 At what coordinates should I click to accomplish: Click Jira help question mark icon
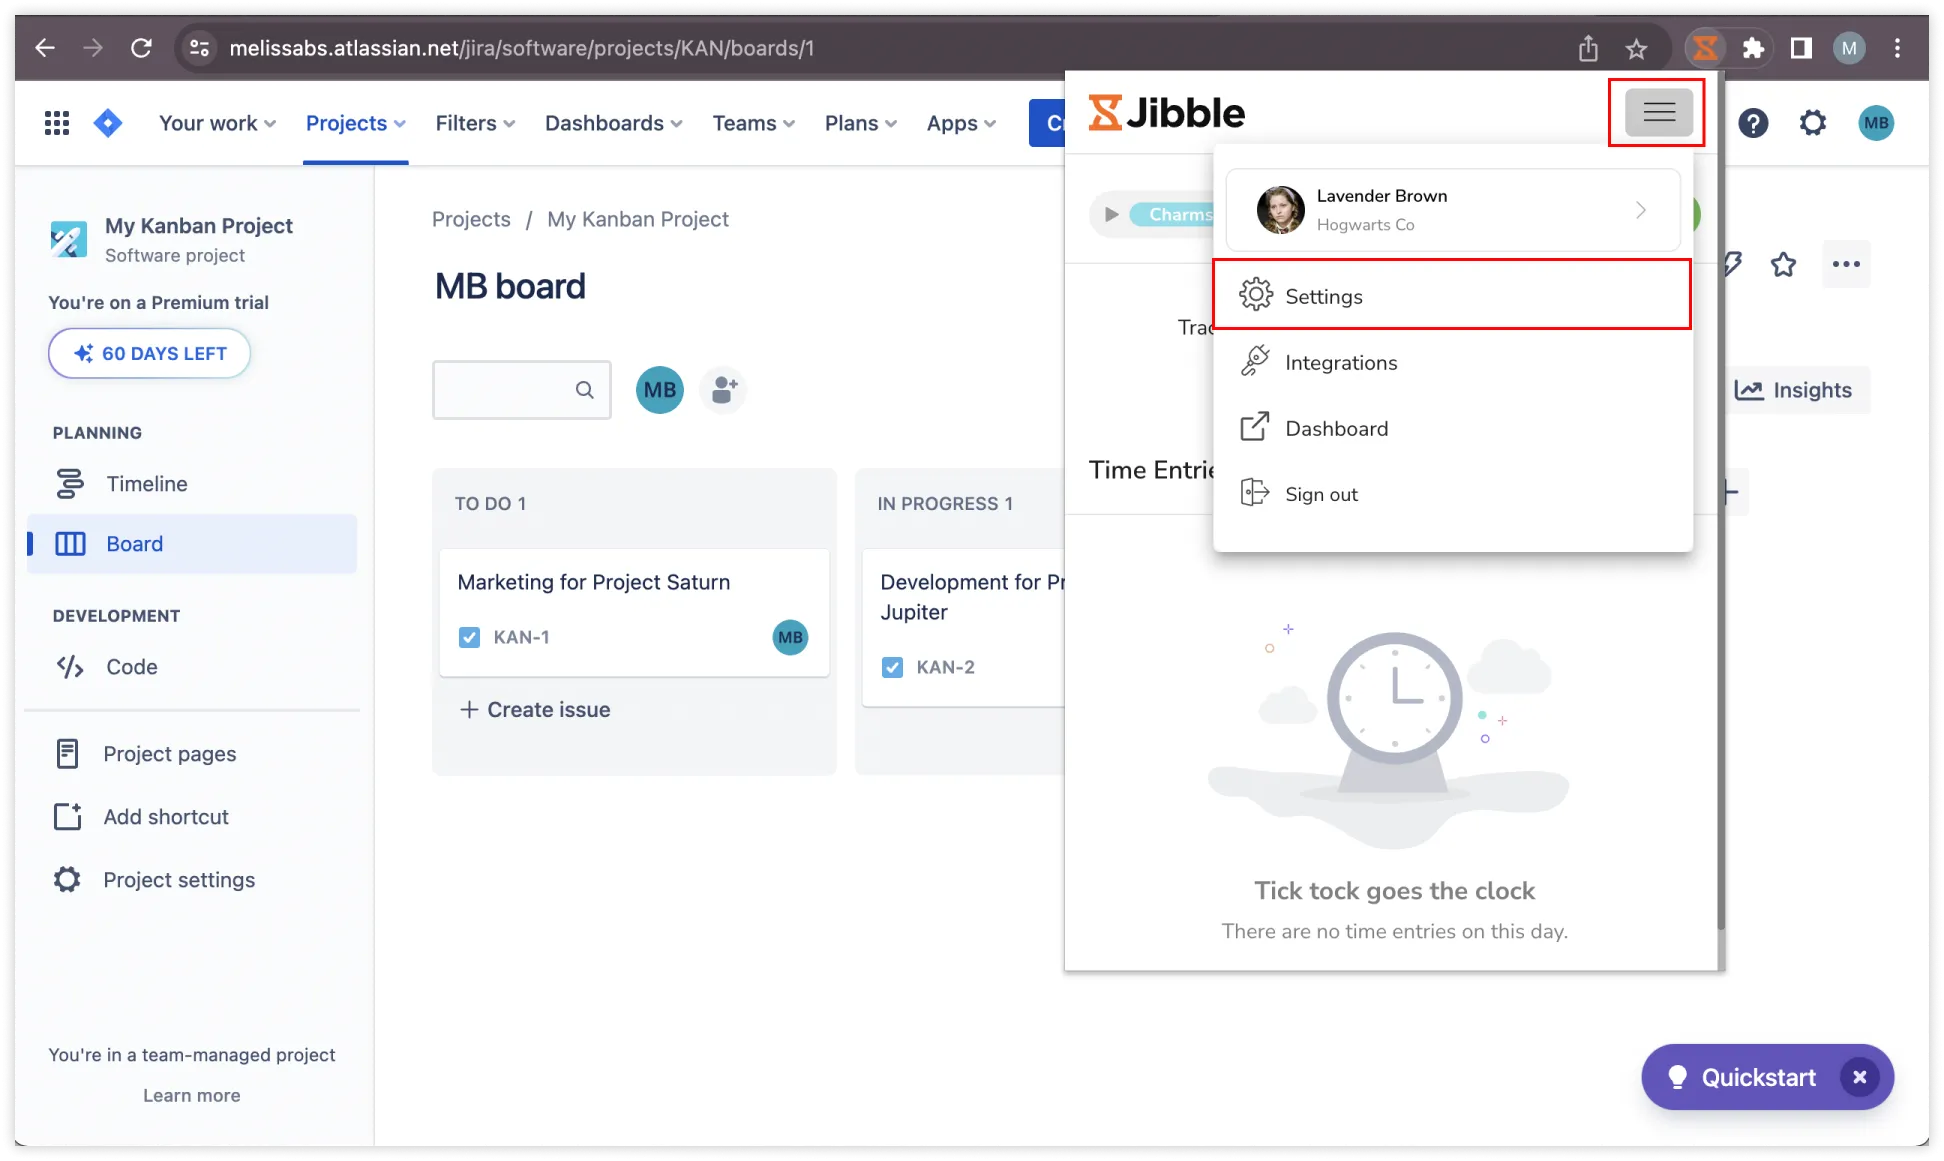[x=1753, y=123]
